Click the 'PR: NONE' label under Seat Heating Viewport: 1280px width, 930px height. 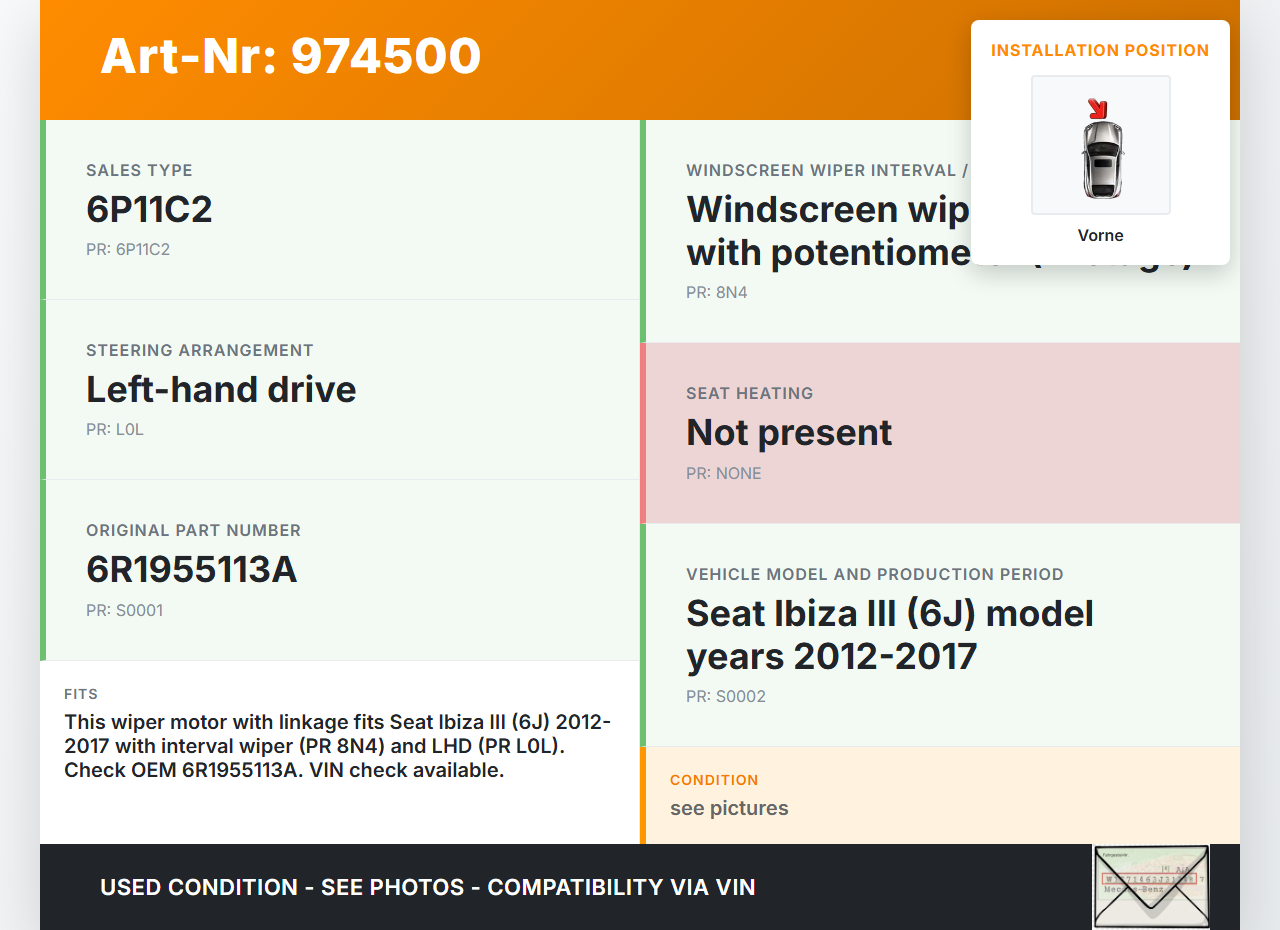(x=723, y=473)
